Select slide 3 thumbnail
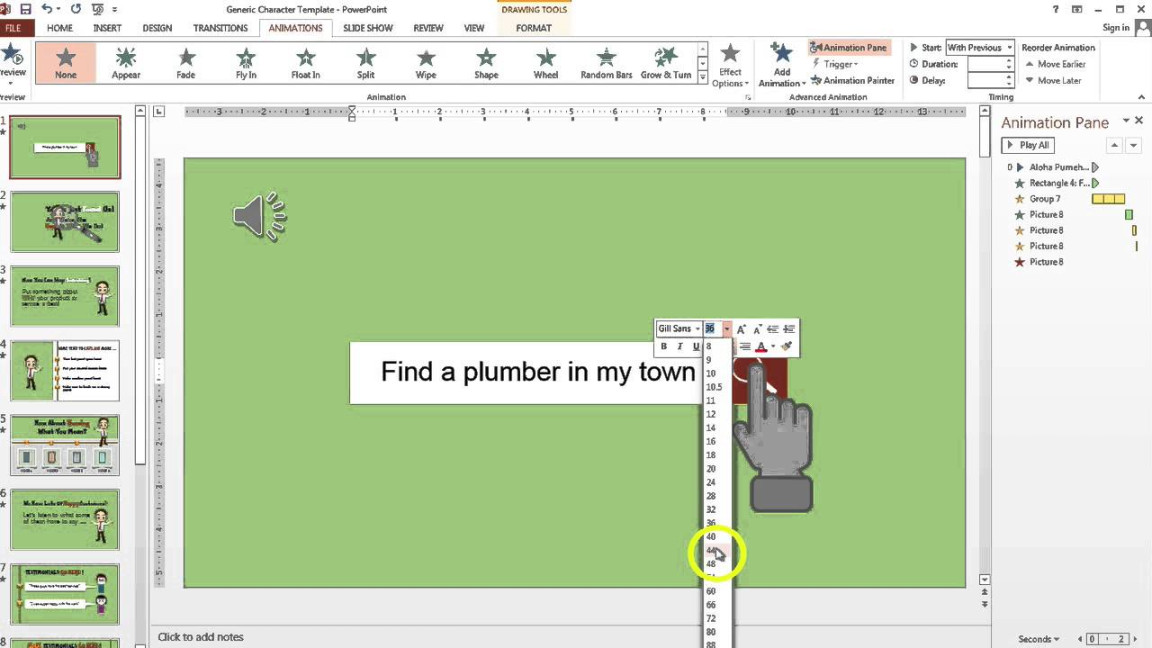 [65, 296]
